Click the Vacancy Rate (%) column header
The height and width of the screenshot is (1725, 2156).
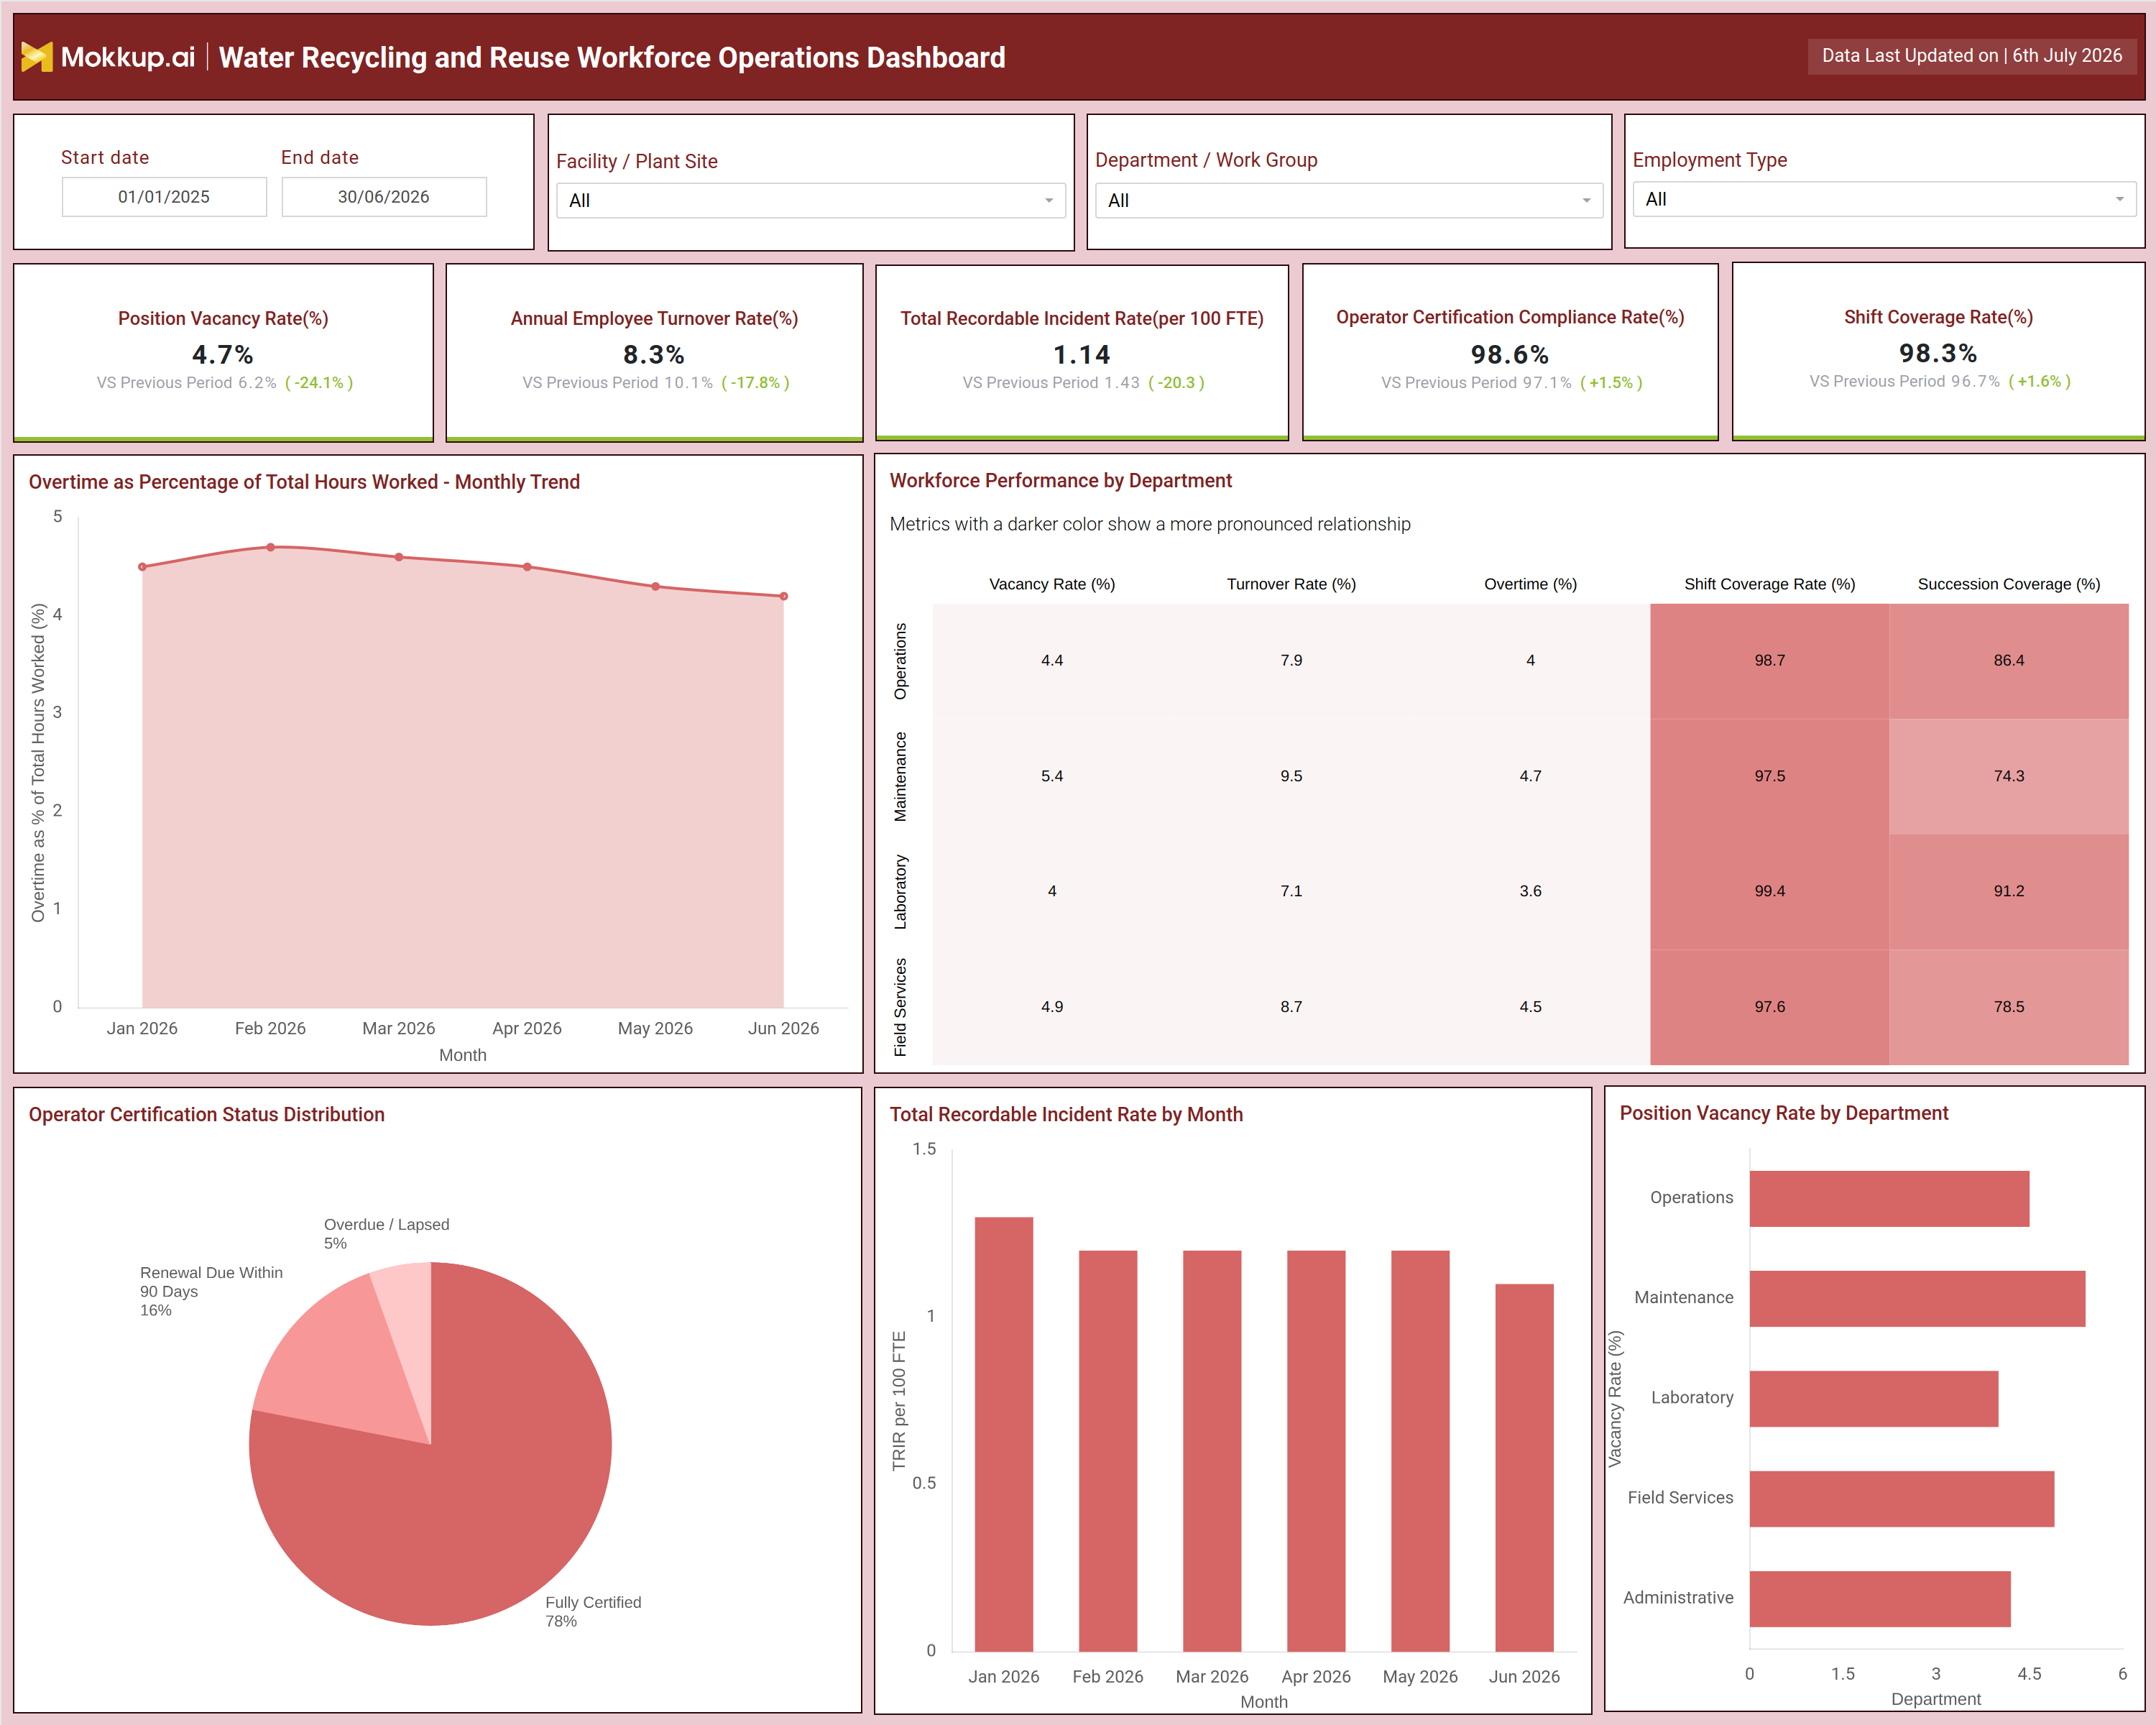tap(1052, 584)
